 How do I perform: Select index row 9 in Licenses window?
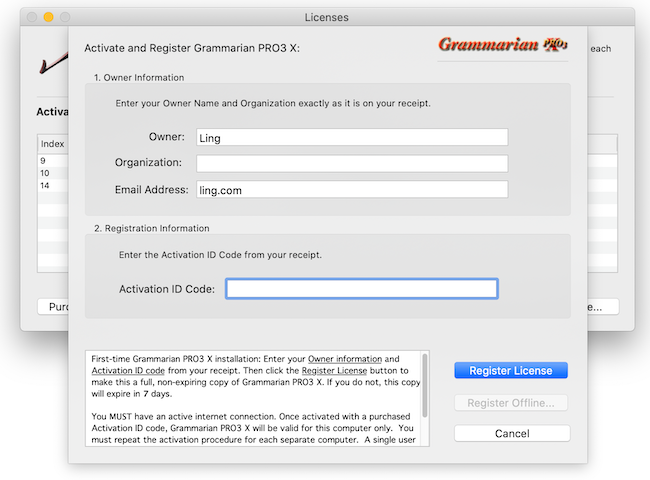pos(53,160)
